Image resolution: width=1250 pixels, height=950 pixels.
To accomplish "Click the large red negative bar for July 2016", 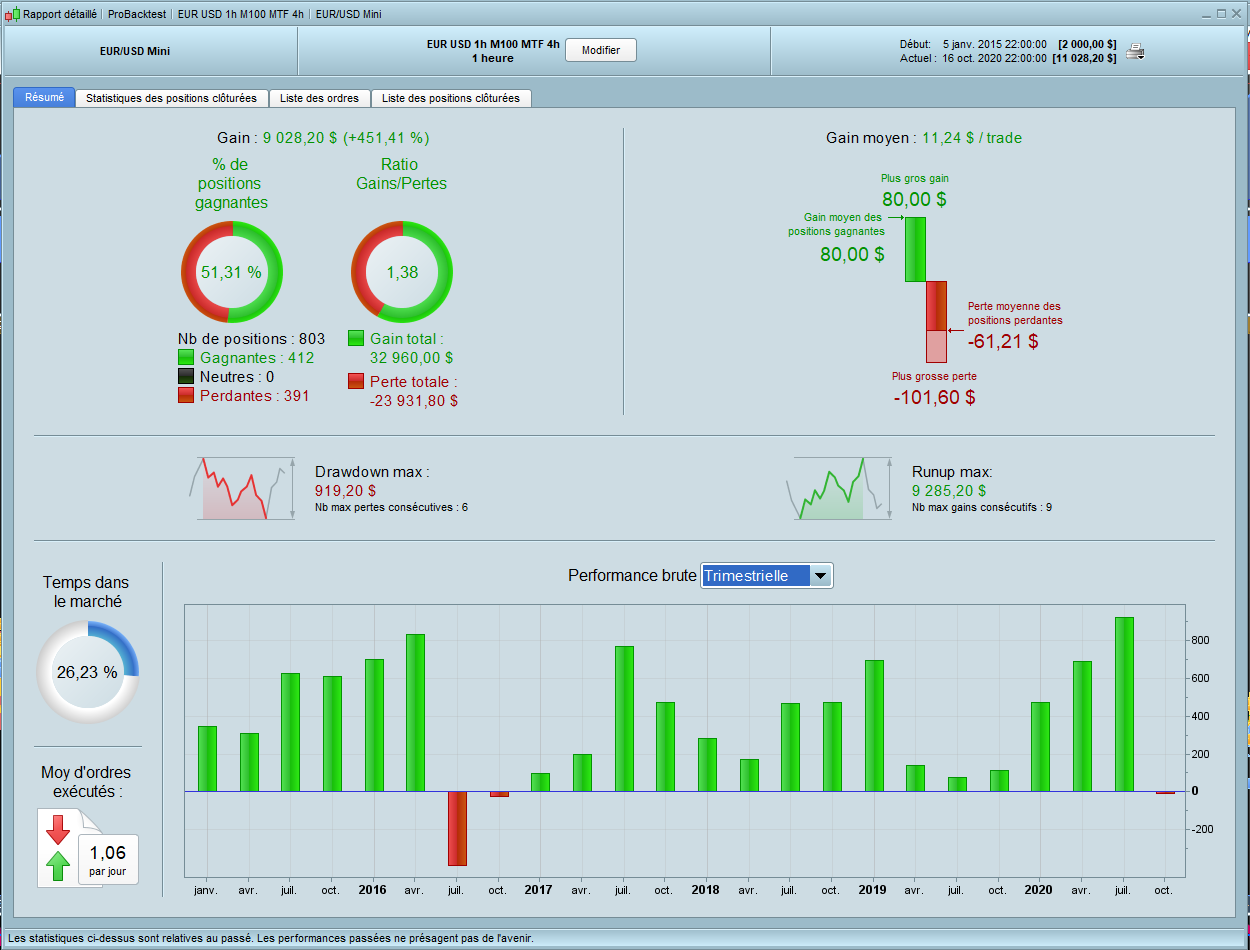I will click(457, 828).
